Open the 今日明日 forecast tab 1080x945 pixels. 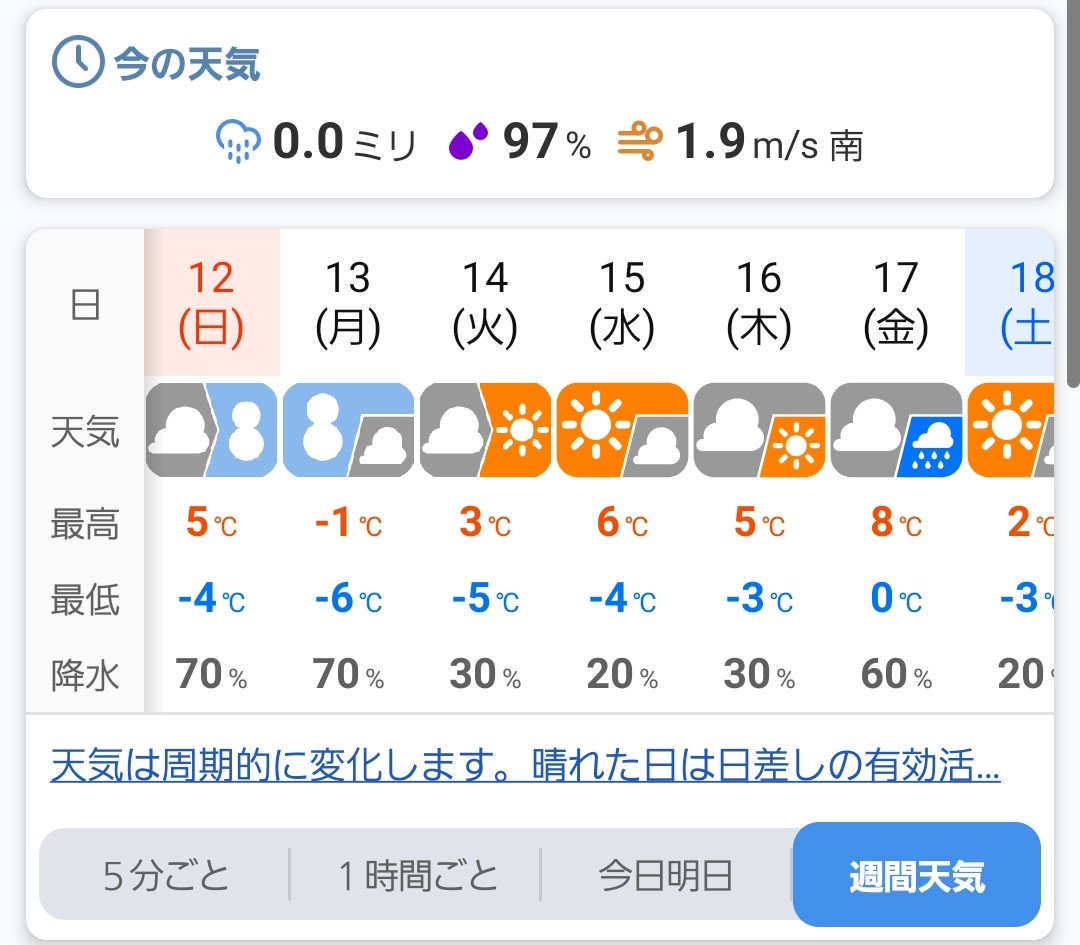tap(666, 876)
